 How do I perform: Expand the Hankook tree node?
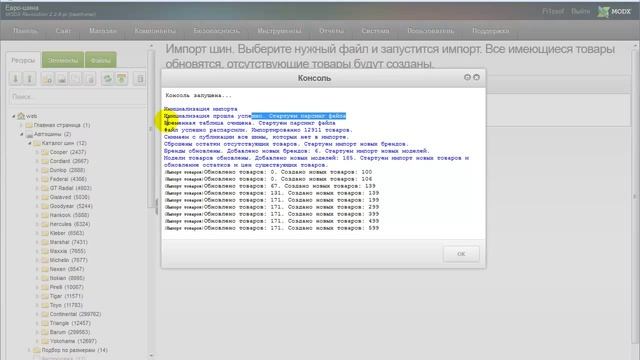37,215
